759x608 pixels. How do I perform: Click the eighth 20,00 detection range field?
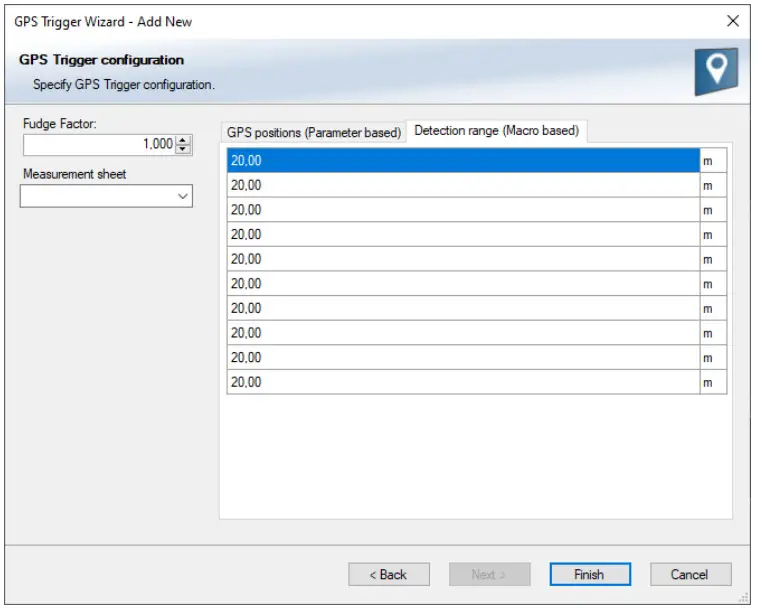[463, 333]
